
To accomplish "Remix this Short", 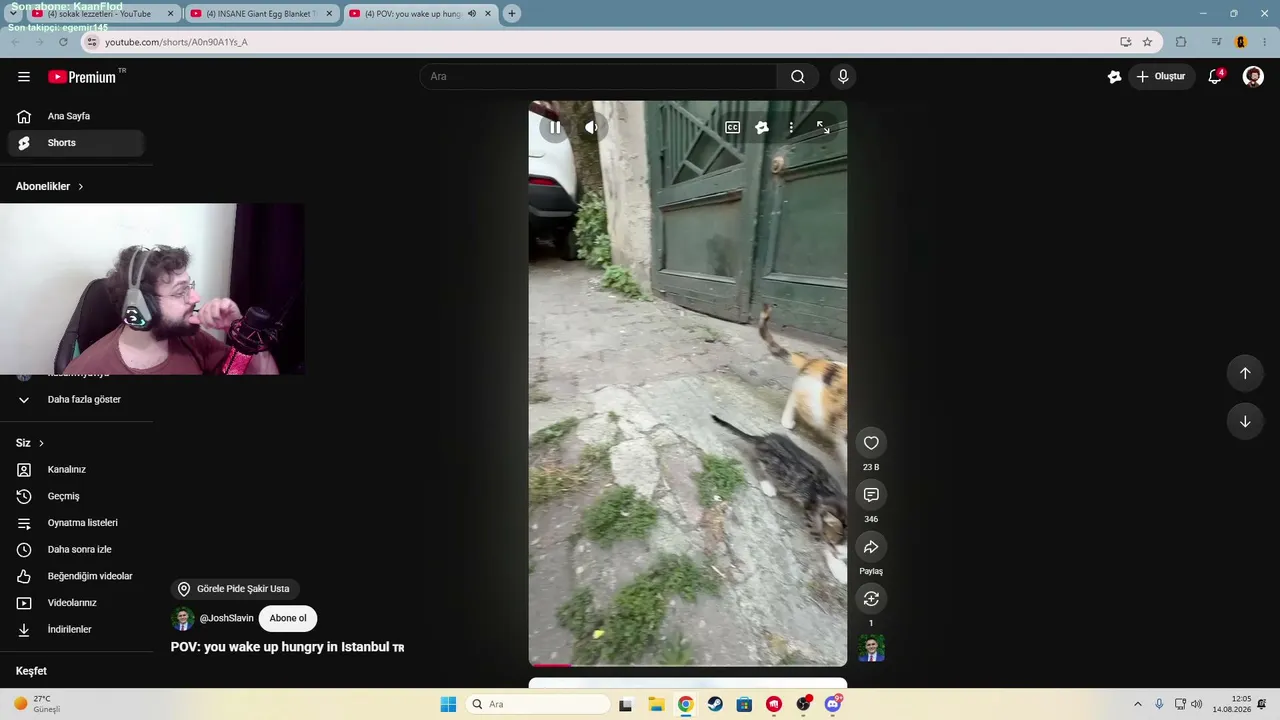I will coord(871,599).
